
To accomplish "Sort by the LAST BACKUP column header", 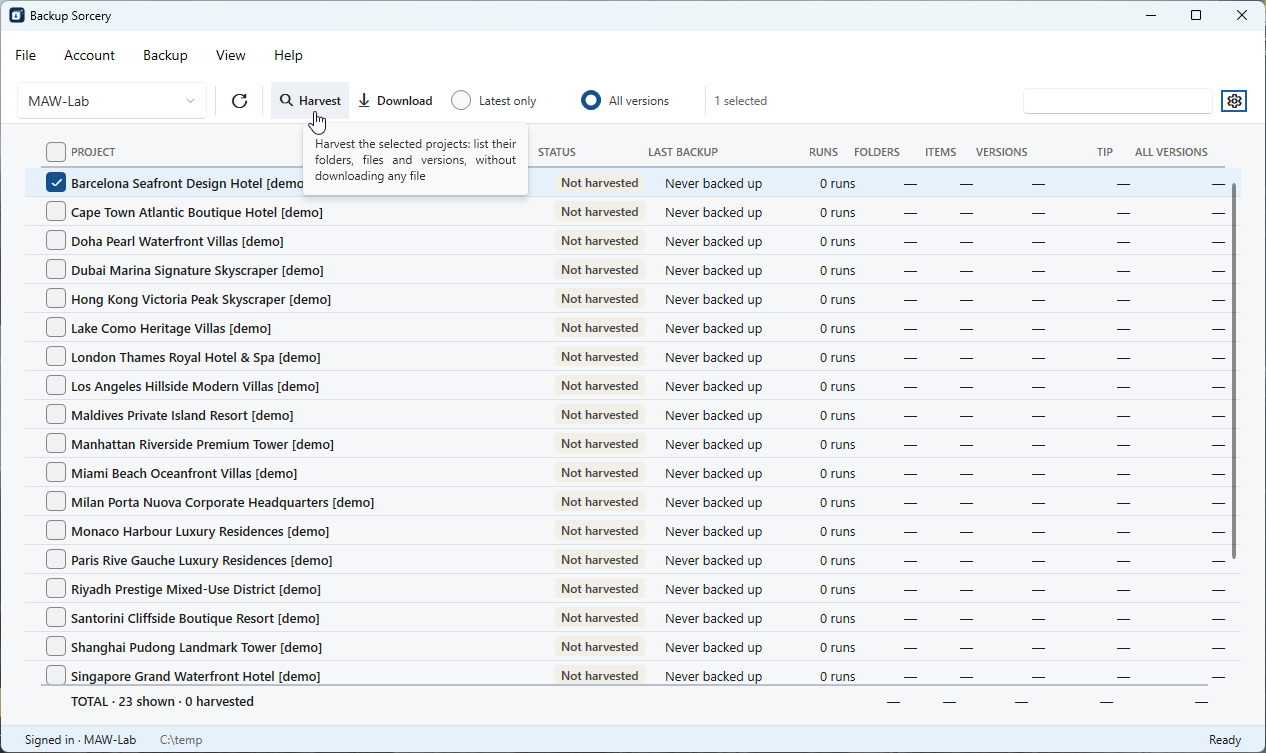I will pos(683,152).
